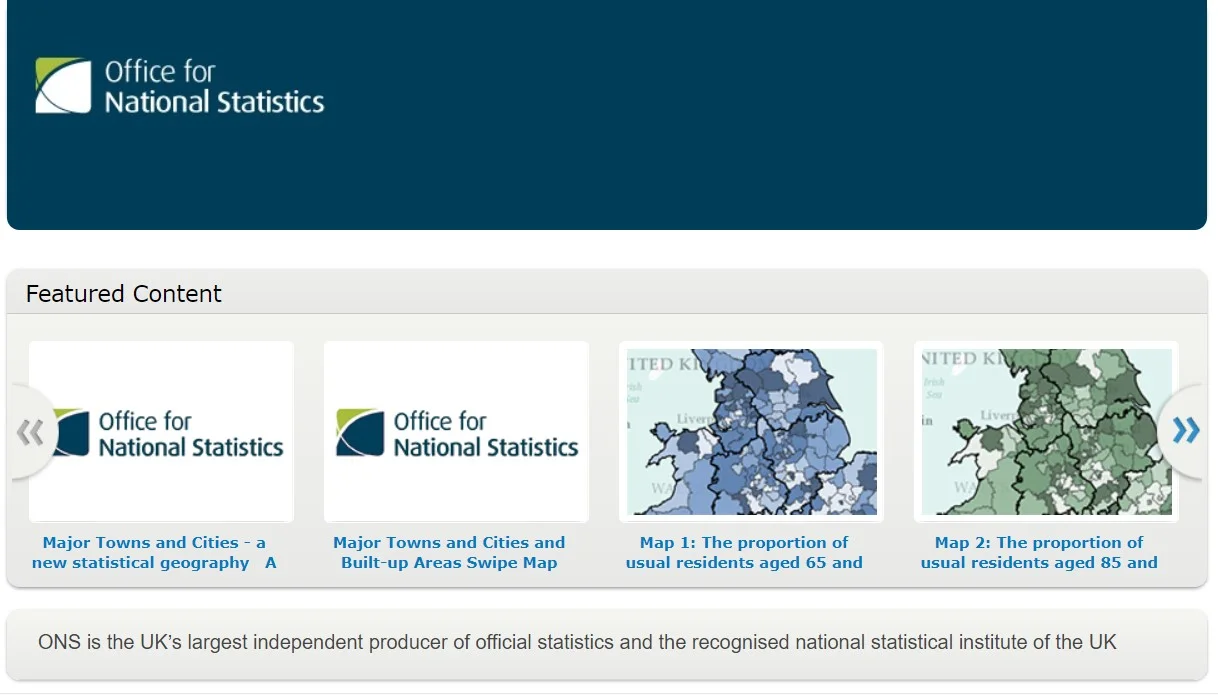
Task: Open the blue Map 1 thumbnail
Action: pos(751,431)
